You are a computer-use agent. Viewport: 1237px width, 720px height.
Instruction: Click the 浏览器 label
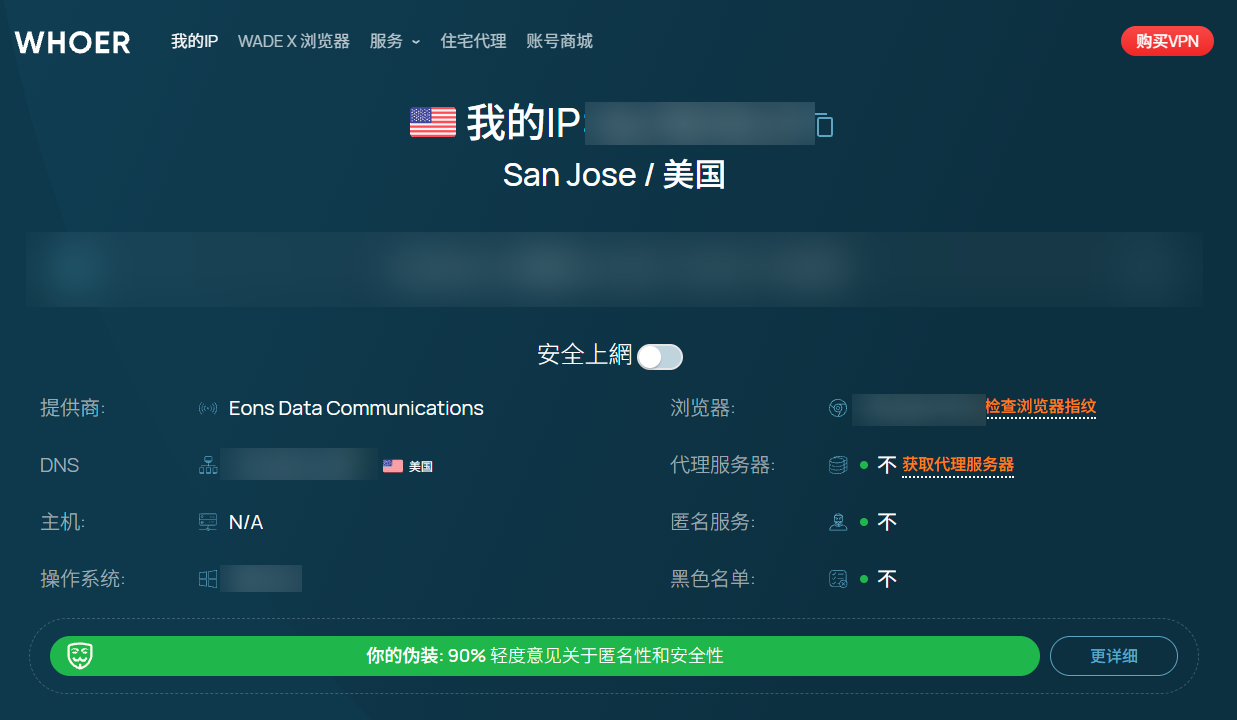703,408
